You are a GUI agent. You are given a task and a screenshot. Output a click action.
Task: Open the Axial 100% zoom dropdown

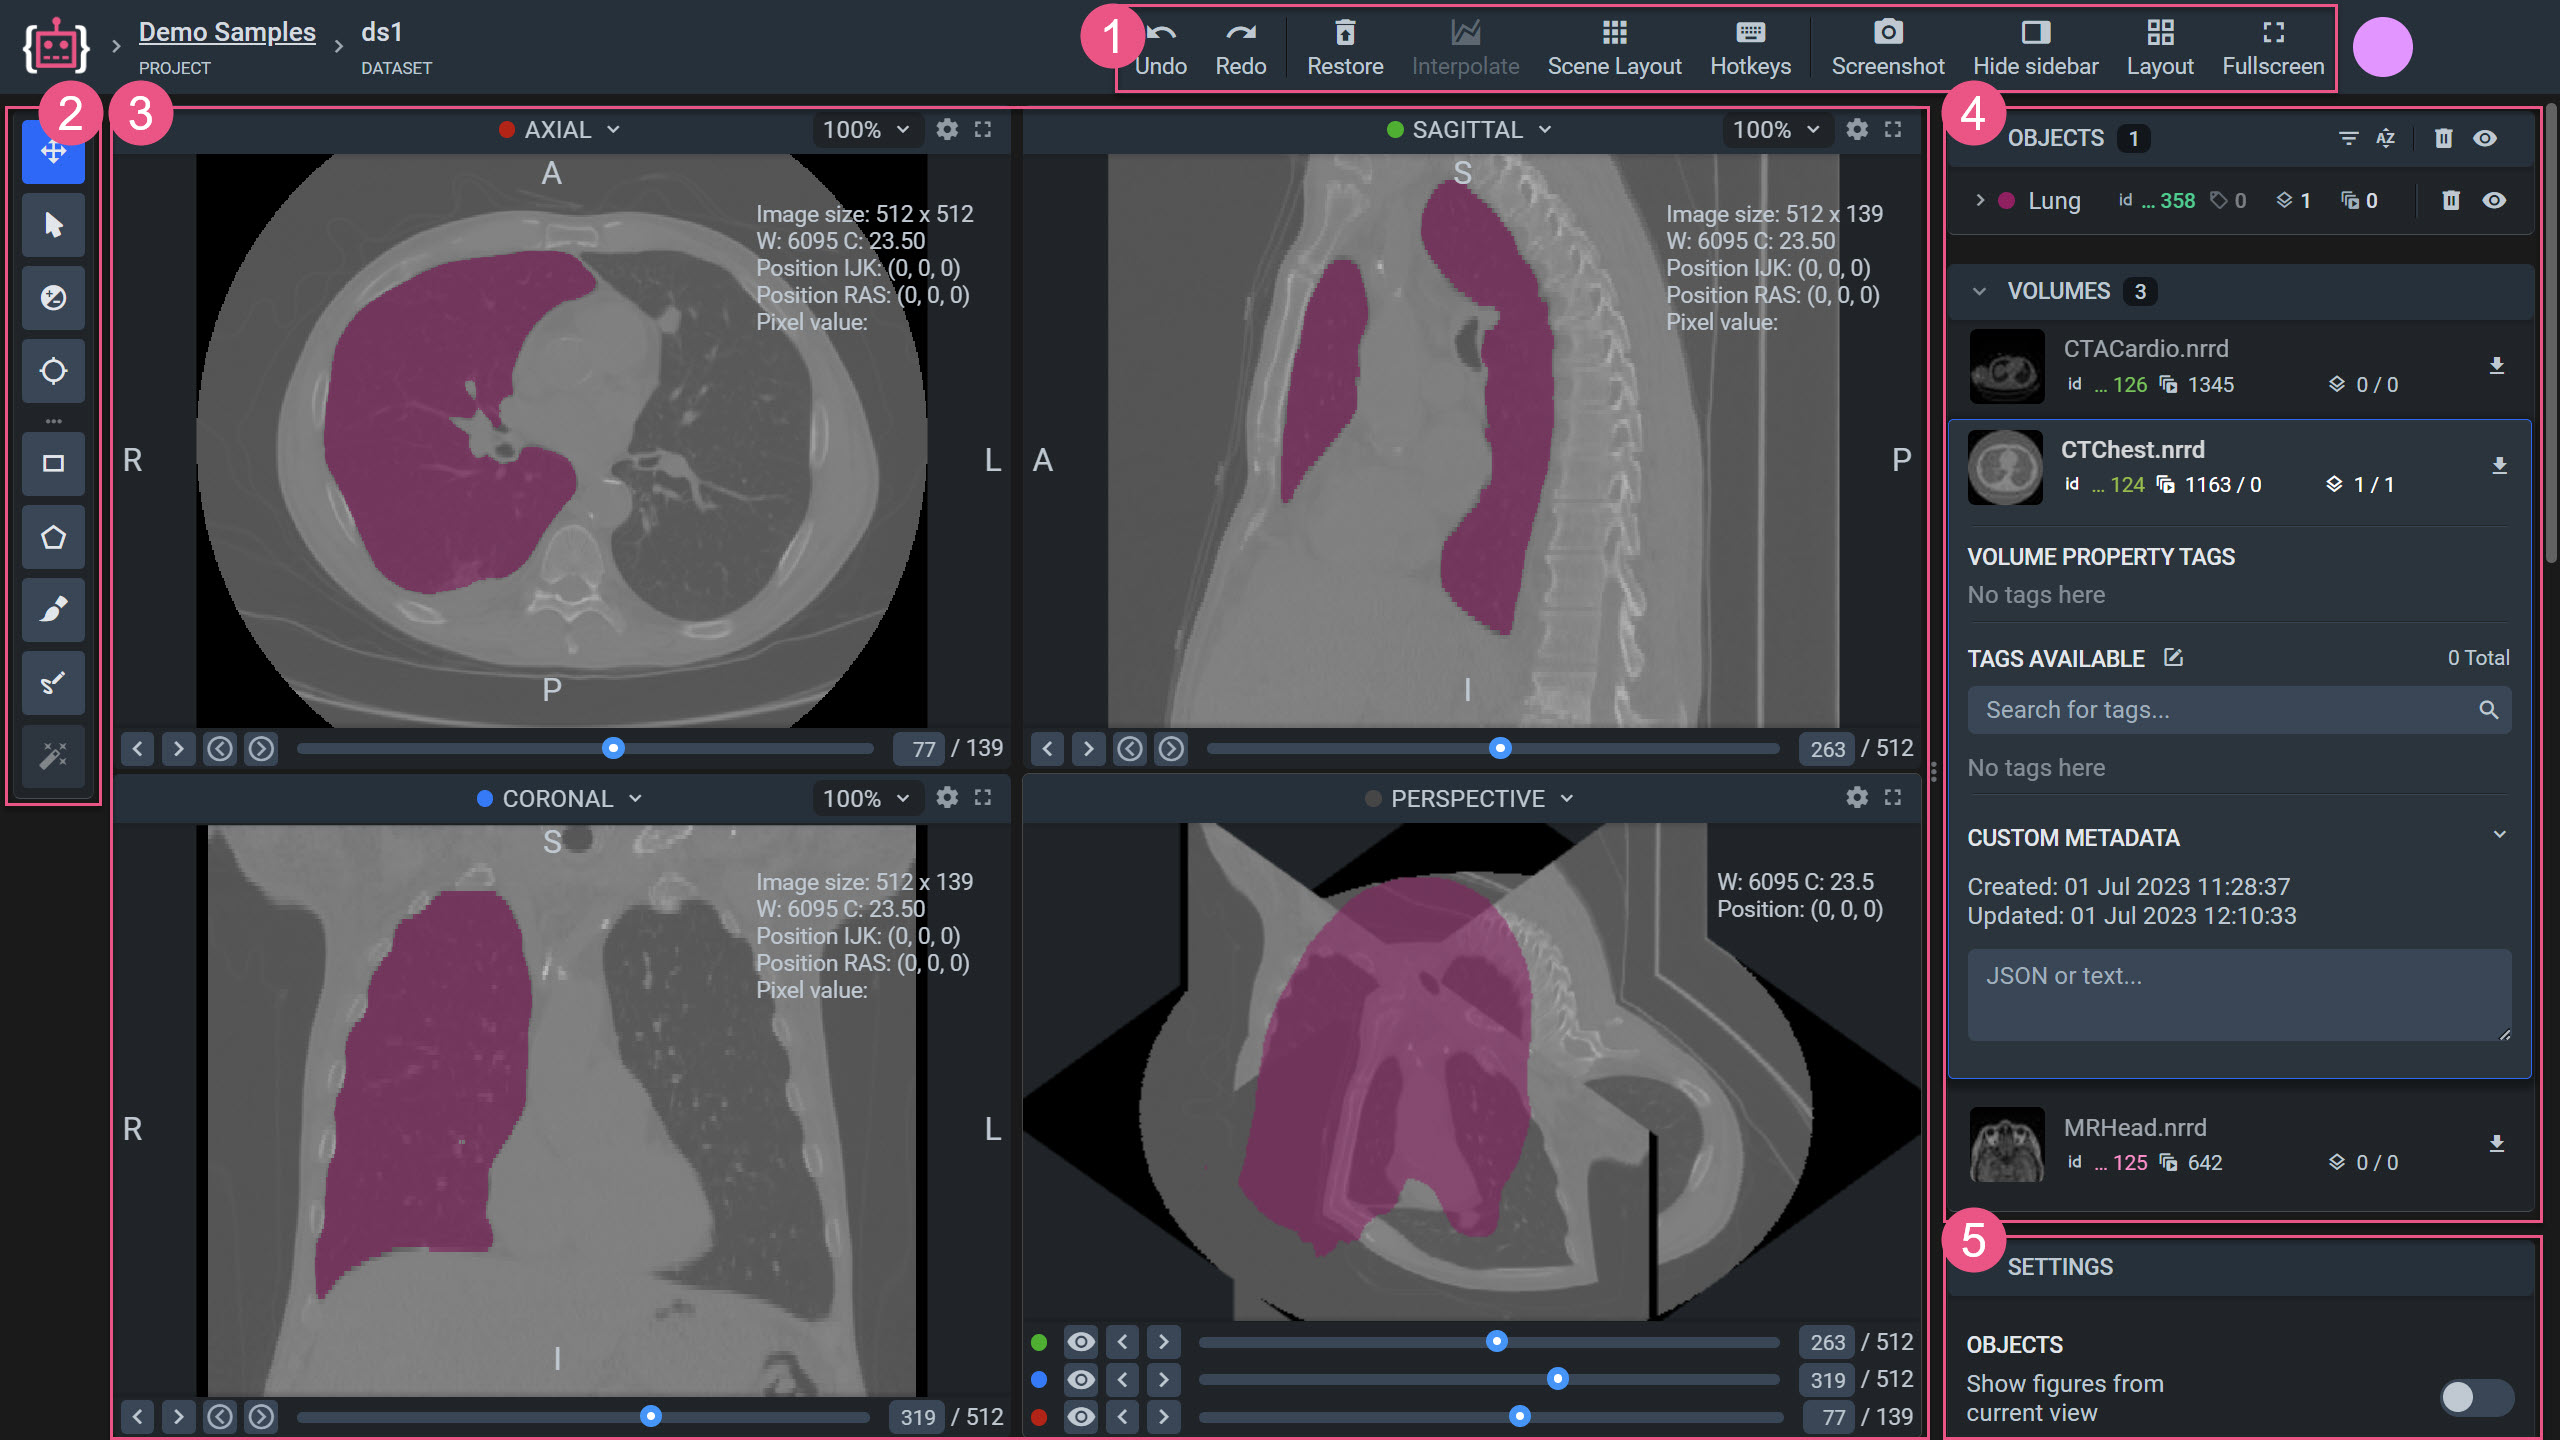point(866,130)
